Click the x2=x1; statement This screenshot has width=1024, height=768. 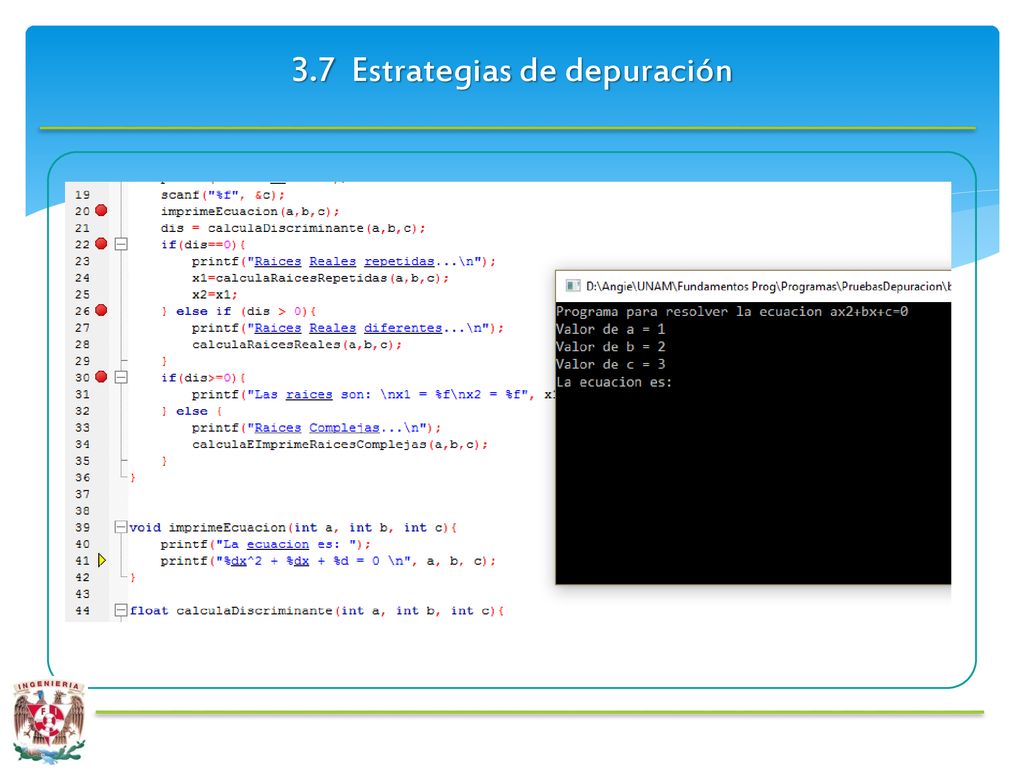215,295
